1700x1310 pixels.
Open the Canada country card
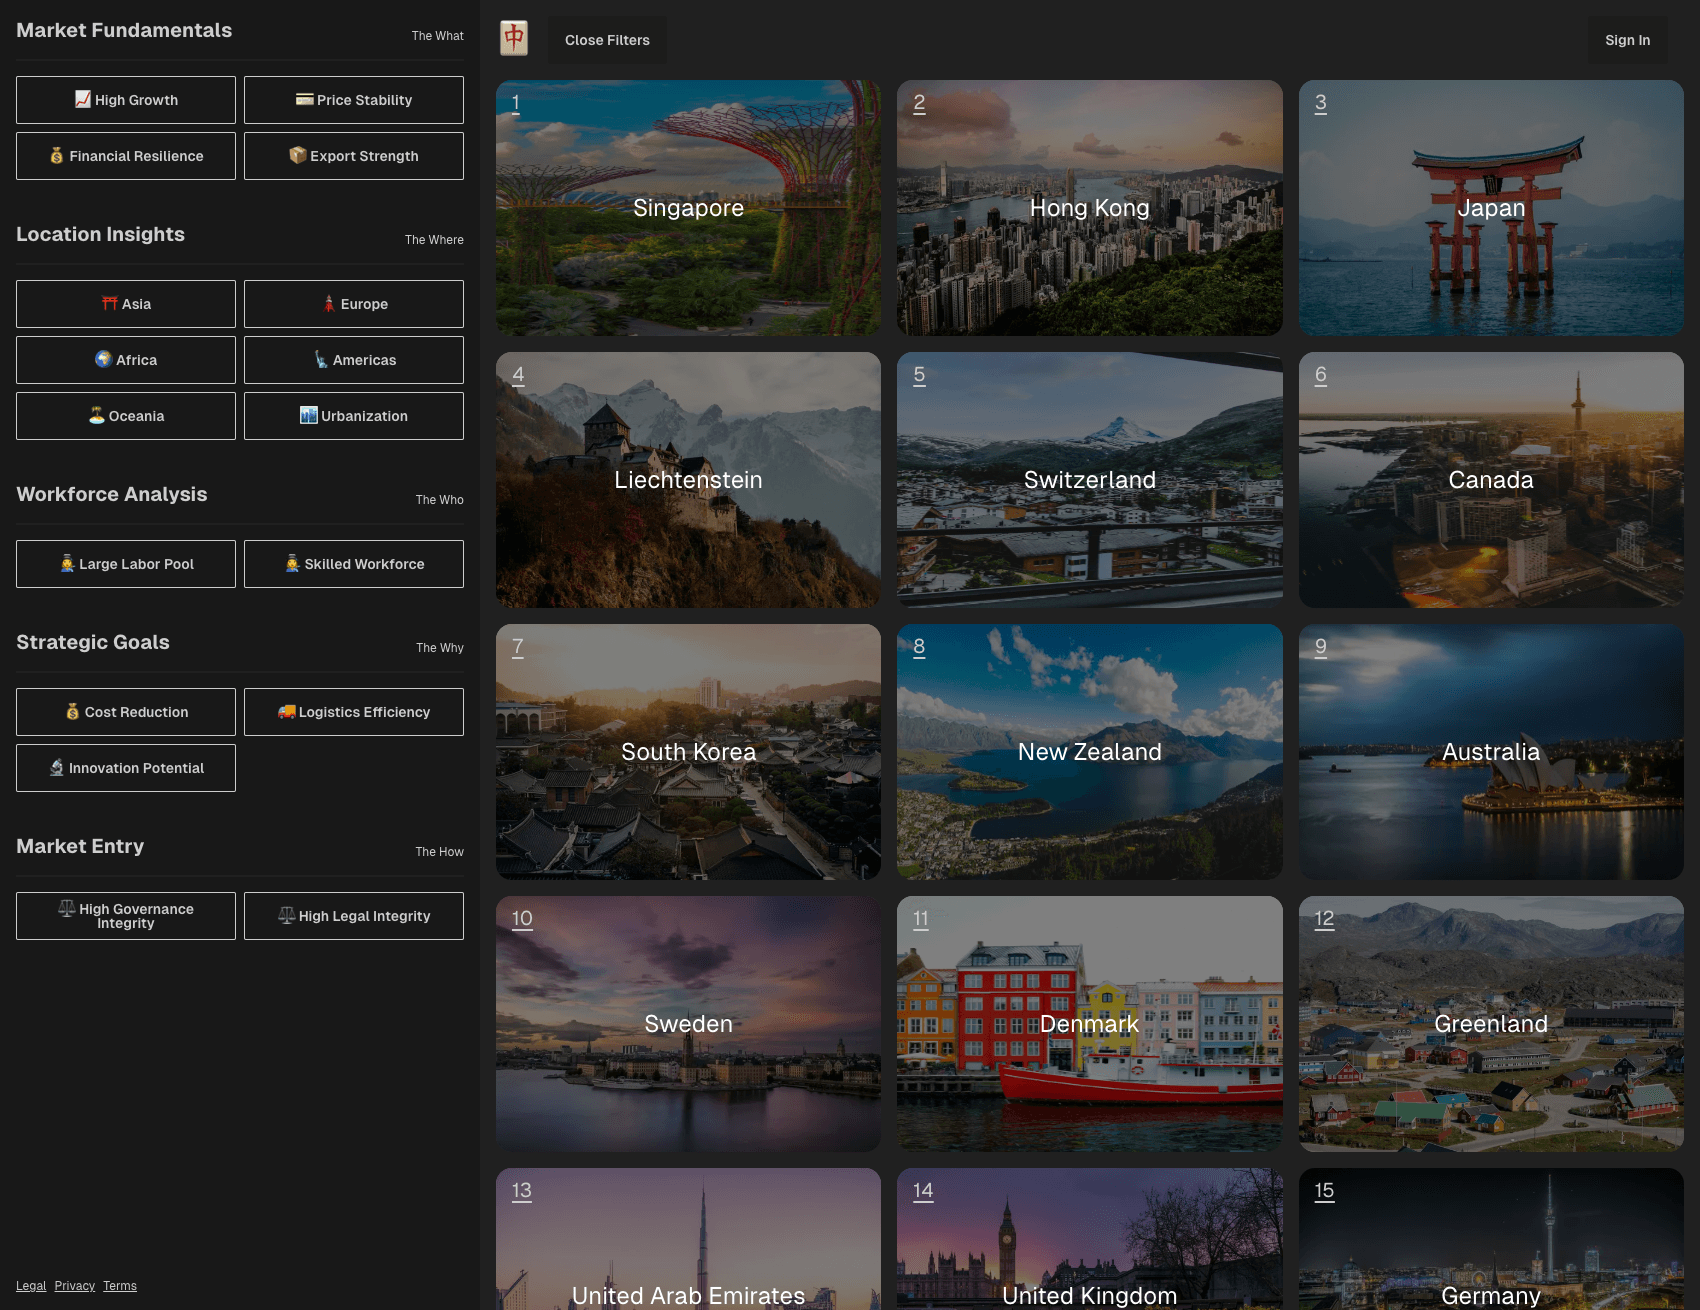[1491, 480]
